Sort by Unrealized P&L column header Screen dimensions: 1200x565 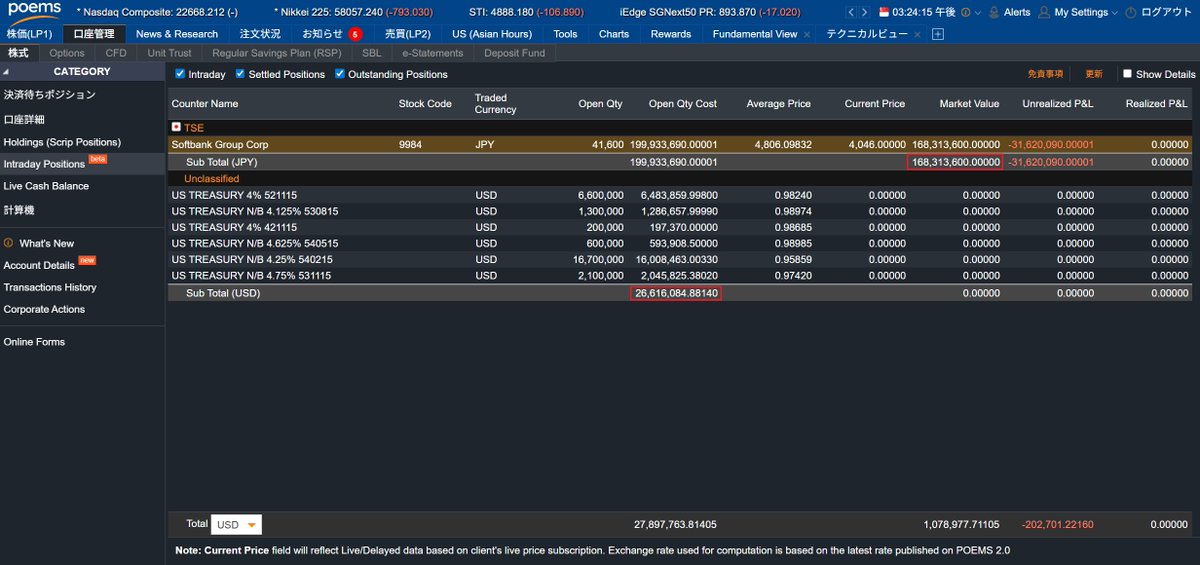click(1058, 104)
